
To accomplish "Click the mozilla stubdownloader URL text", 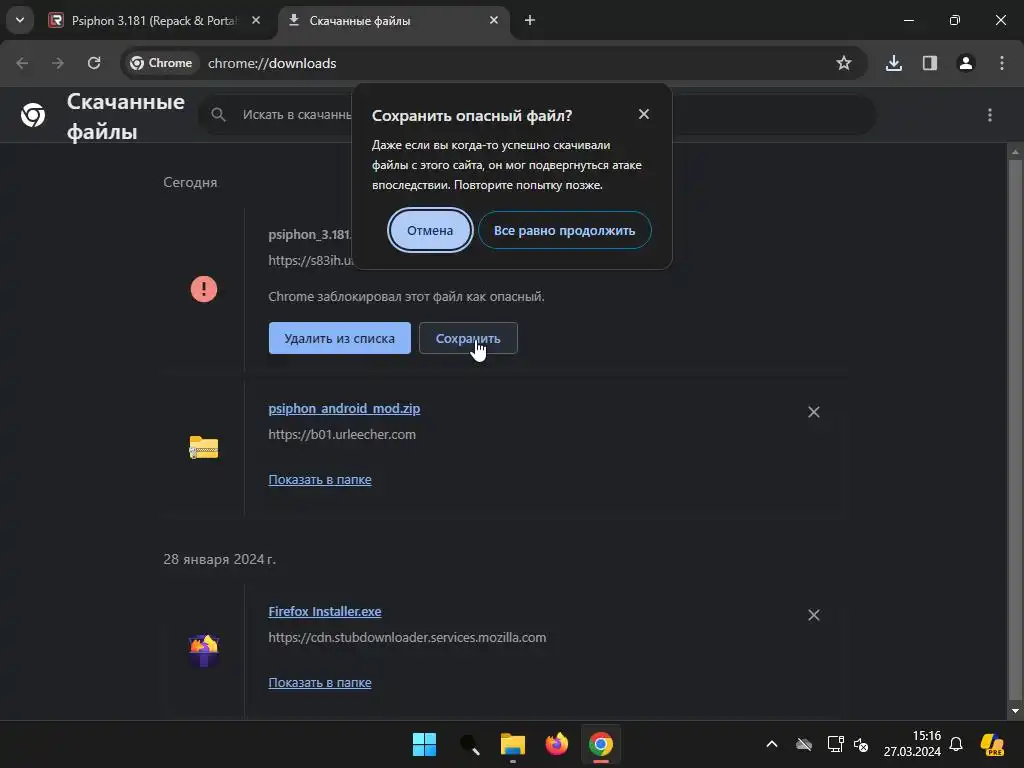I will pos(408,637).
